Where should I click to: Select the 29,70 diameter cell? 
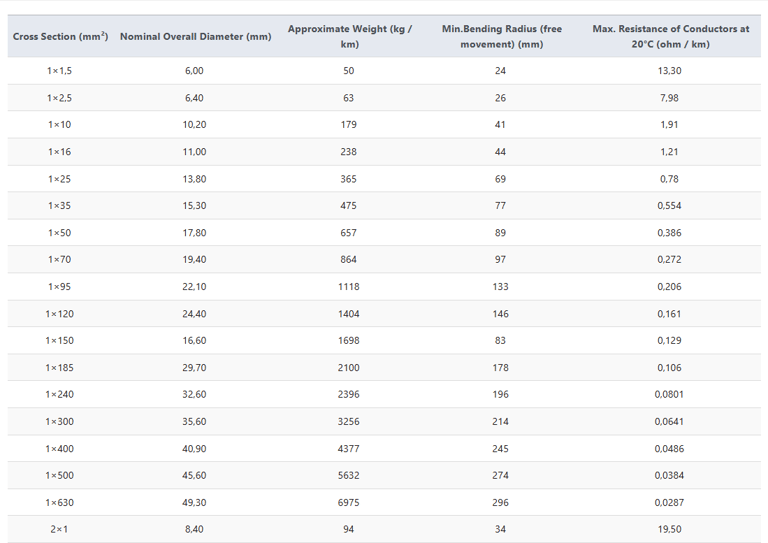click(x=194, y=368)
